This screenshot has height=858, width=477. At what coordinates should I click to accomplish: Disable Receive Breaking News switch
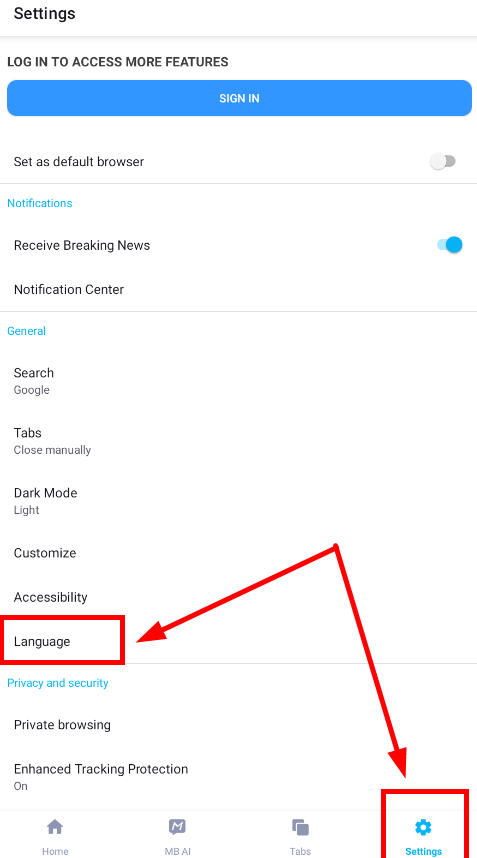[450, 245]
